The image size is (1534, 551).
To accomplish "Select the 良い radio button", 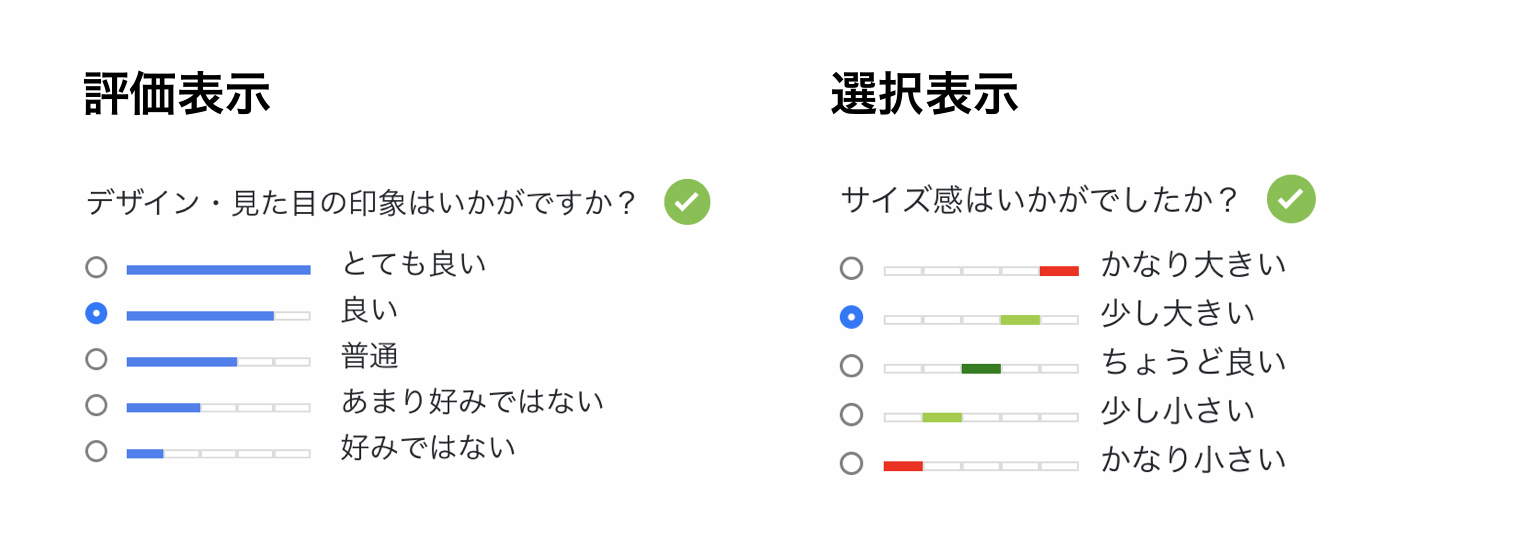I will click(x=96, y=314).
